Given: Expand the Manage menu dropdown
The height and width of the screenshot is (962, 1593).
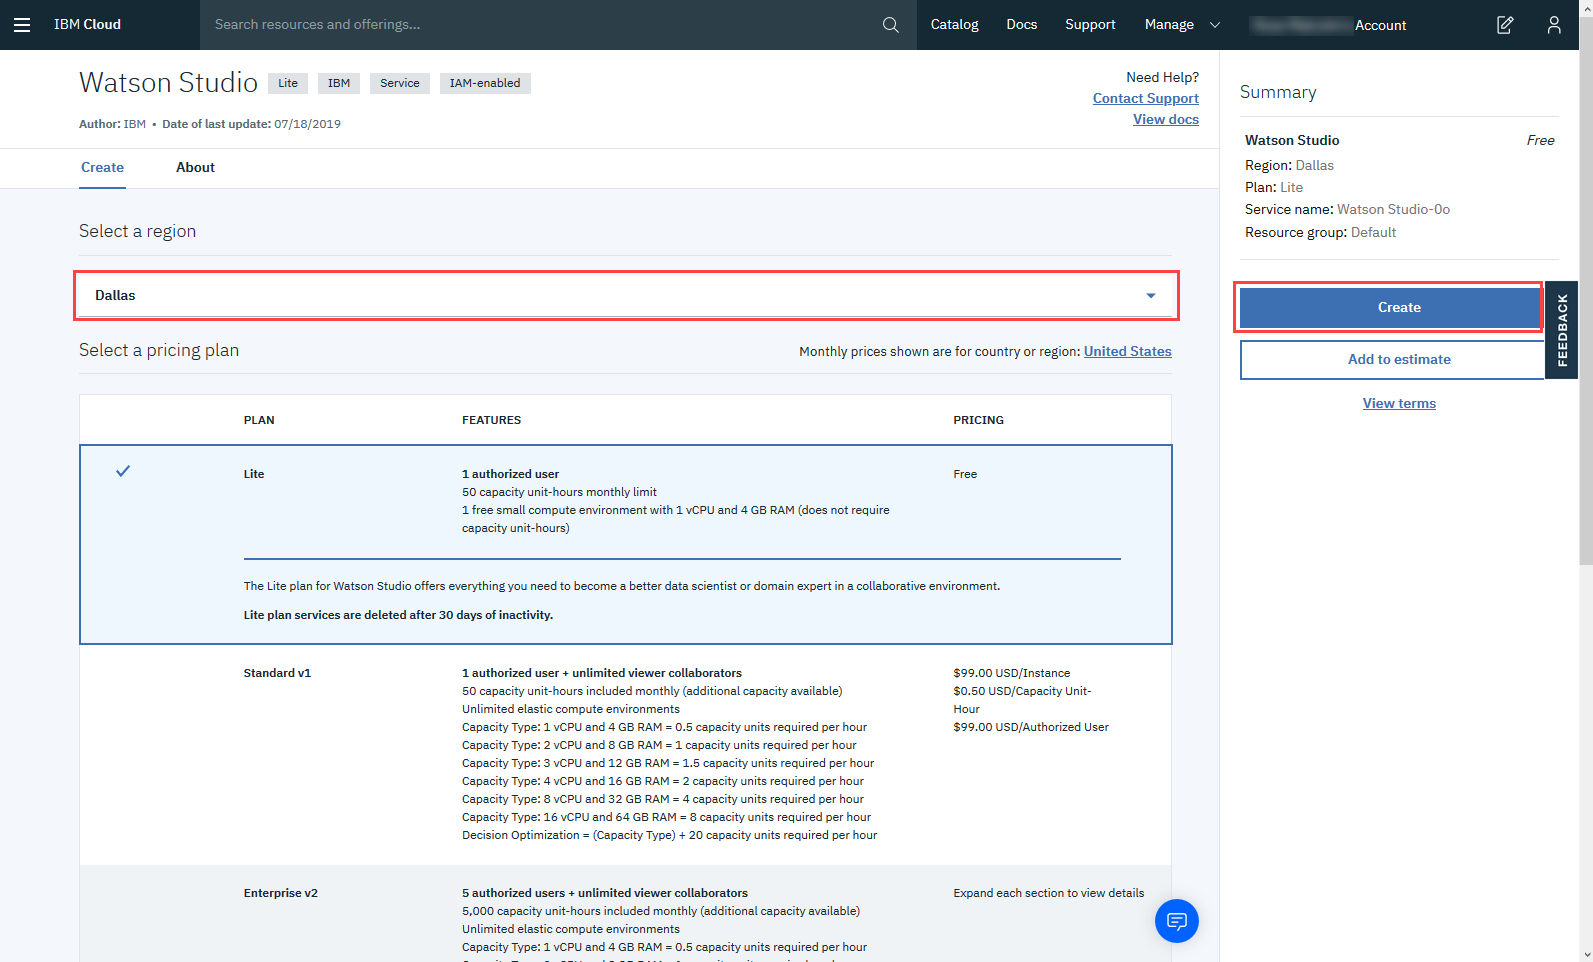Looking at the screenshot, I should pyautogui.click(x=1181, y=25).
